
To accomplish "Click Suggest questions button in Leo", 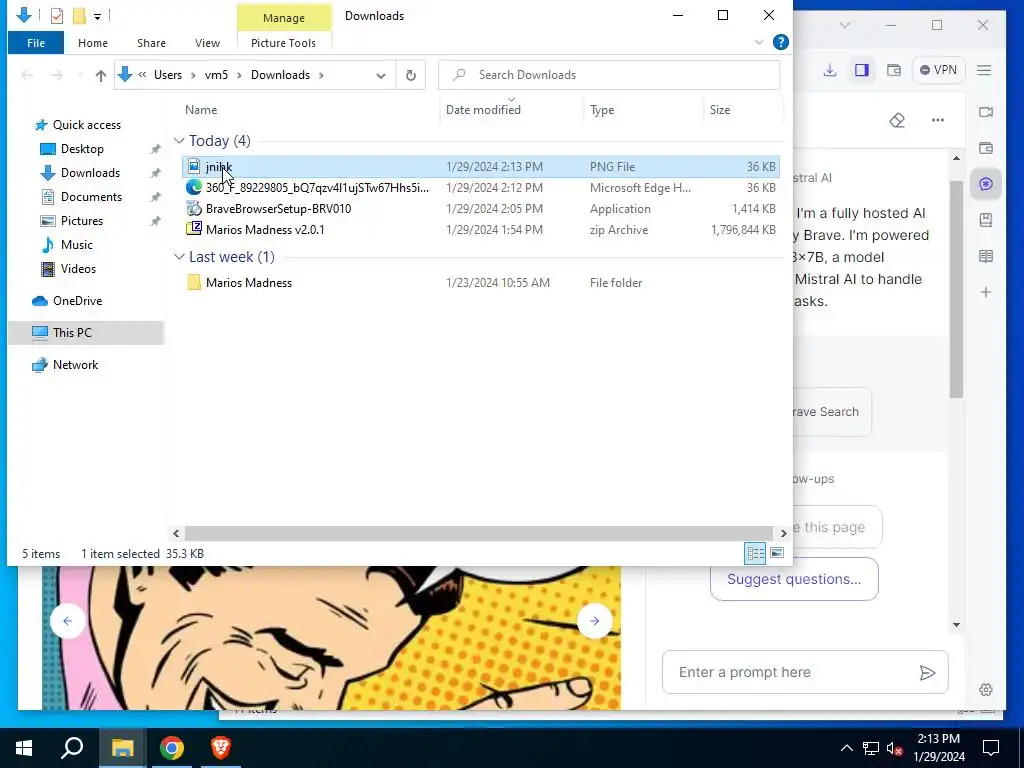I will click(794, 579).
